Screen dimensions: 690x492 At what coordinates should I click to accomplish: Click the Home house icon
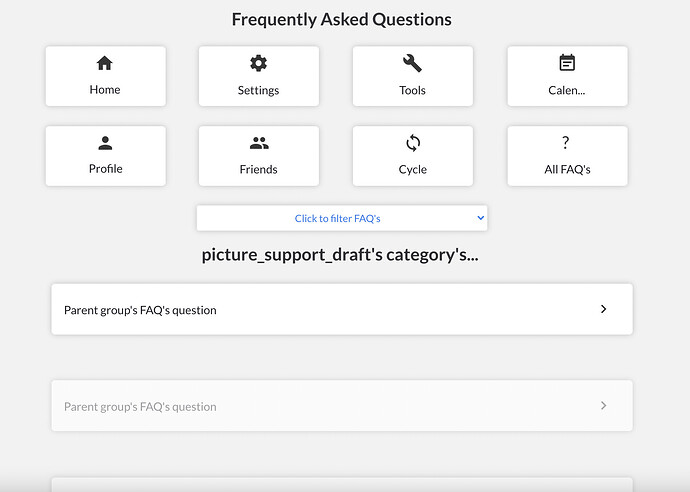[x=105, y=63]
